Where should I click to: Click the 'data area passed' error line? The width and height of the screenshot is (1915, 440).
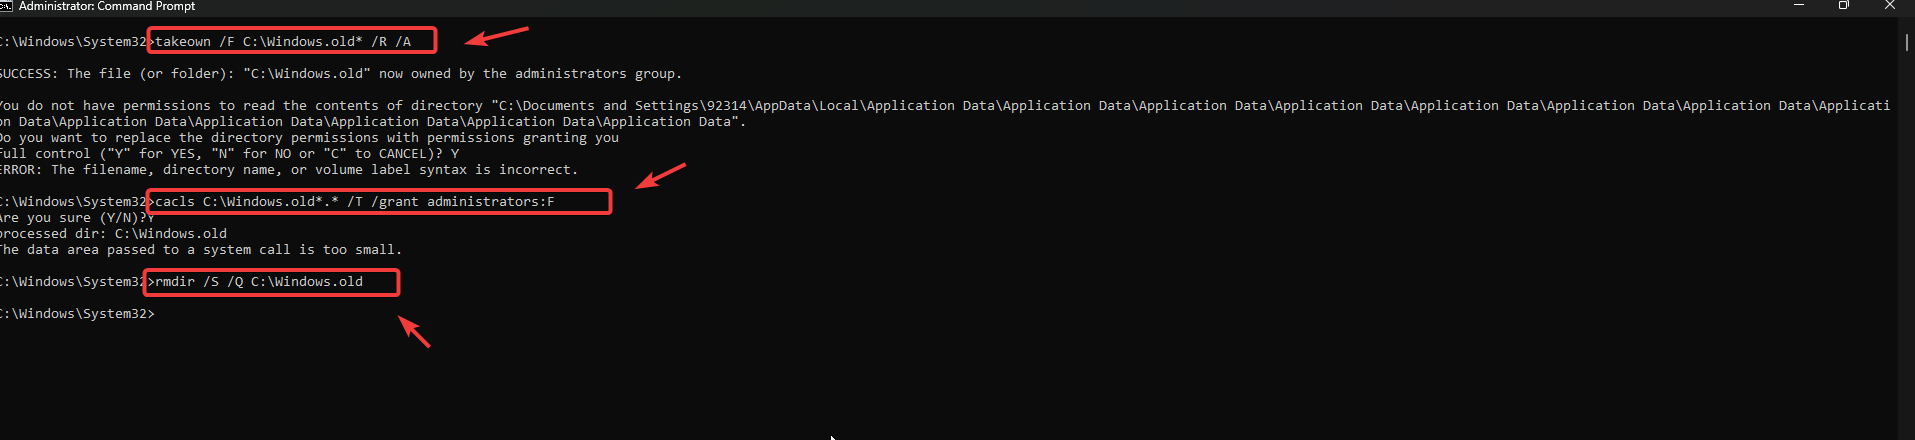200,250
